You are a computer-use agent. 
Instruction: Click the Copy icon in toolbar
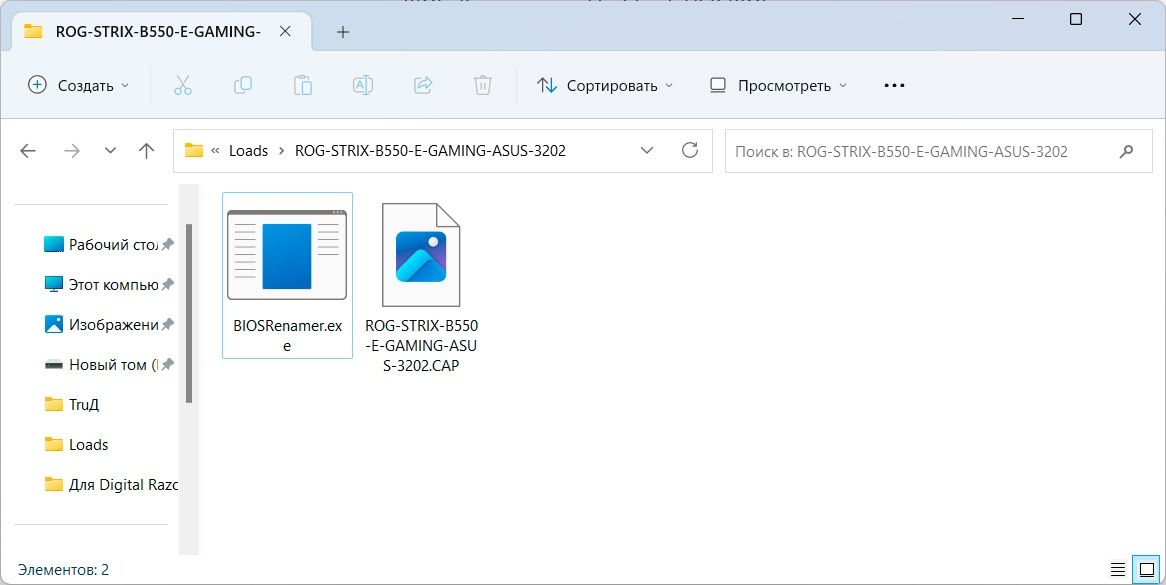(x=242, y=86)
